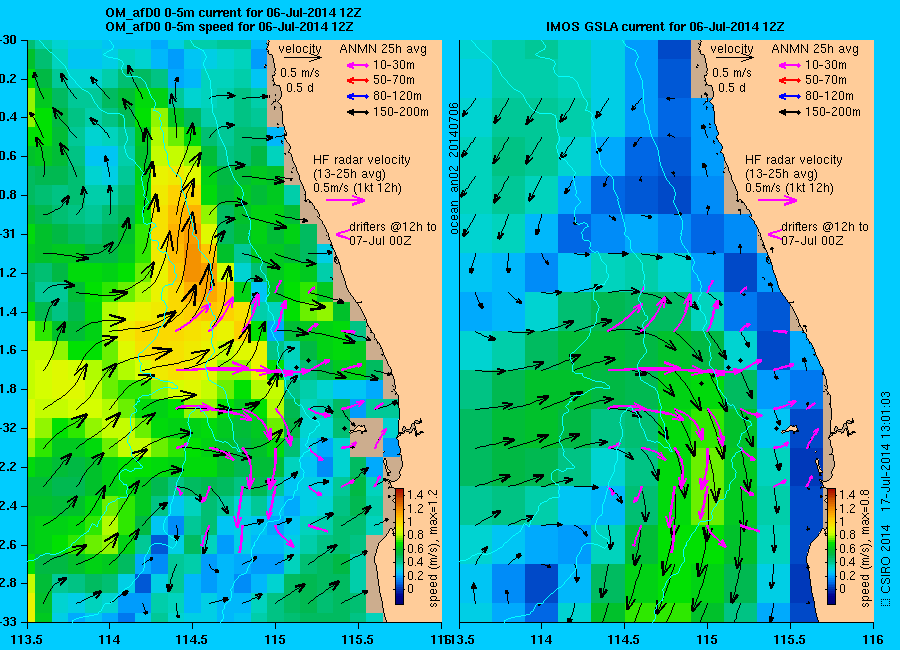
Task: Click the '150-200m' label in left legend
Action: 401,112
